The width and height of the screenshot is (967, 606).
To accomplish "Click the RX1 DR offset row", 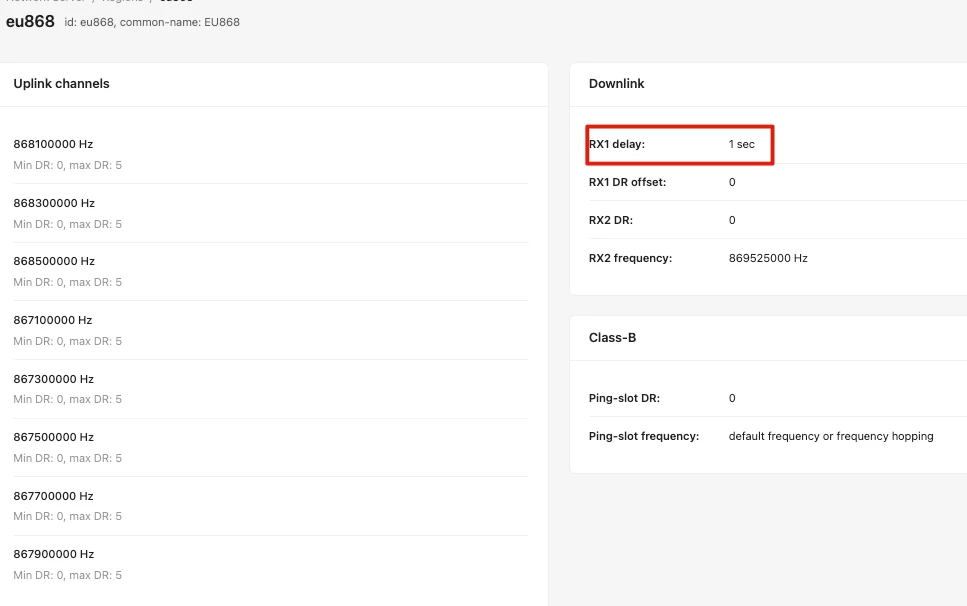I will 778,182.
